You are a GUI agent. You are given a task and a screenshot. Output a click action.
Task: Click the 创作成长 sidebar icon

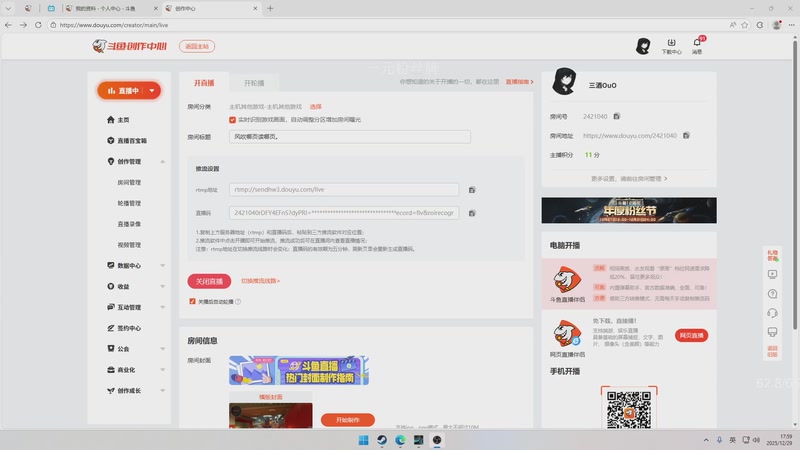[111, 390]
